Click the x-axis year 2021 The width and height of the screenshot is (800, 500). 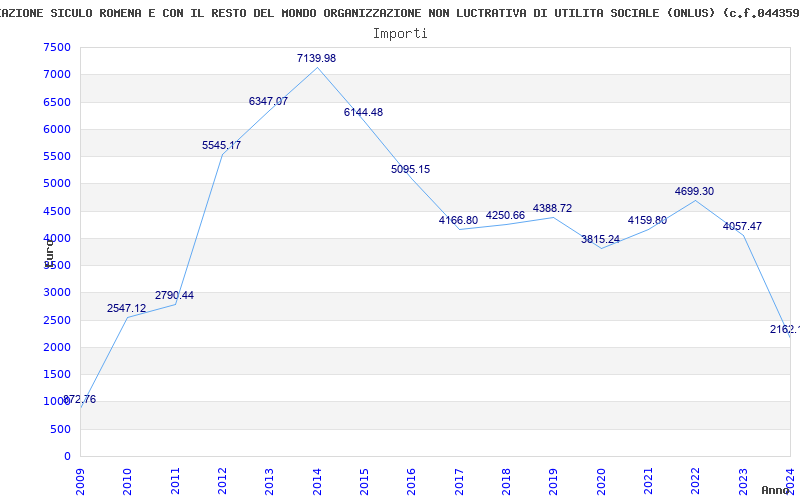click(648, 481)
